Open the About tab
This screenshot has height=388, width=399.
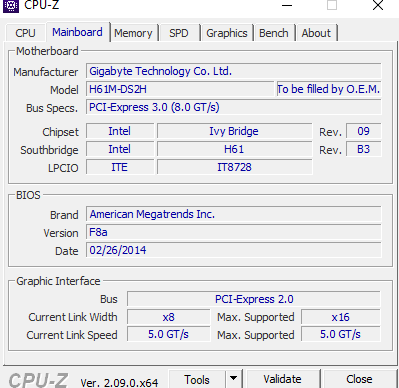tap(316, 33)
